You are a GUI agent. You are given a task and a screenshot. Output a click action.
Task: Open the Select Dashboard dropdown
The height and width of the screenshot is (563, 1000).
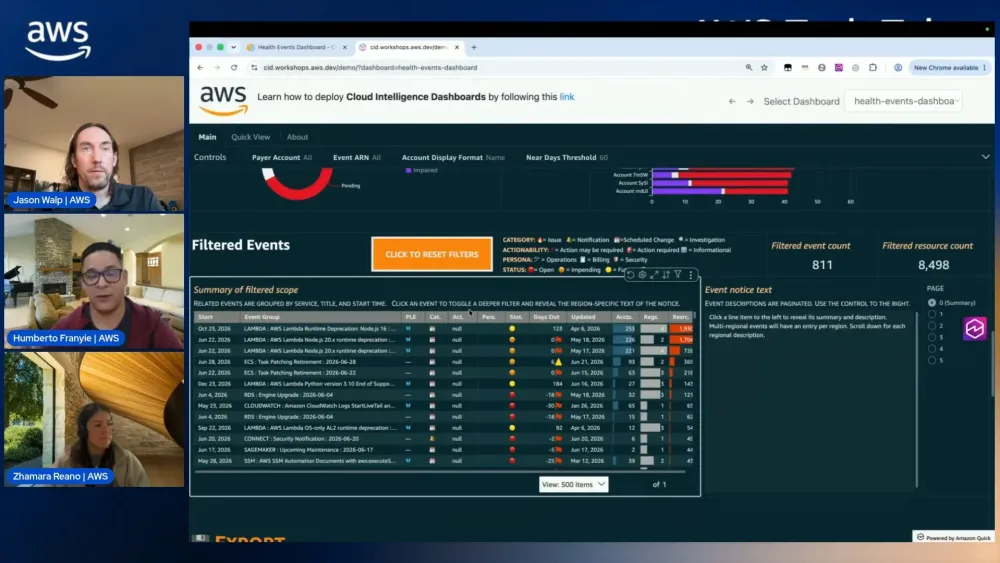[x=904, y=101]
